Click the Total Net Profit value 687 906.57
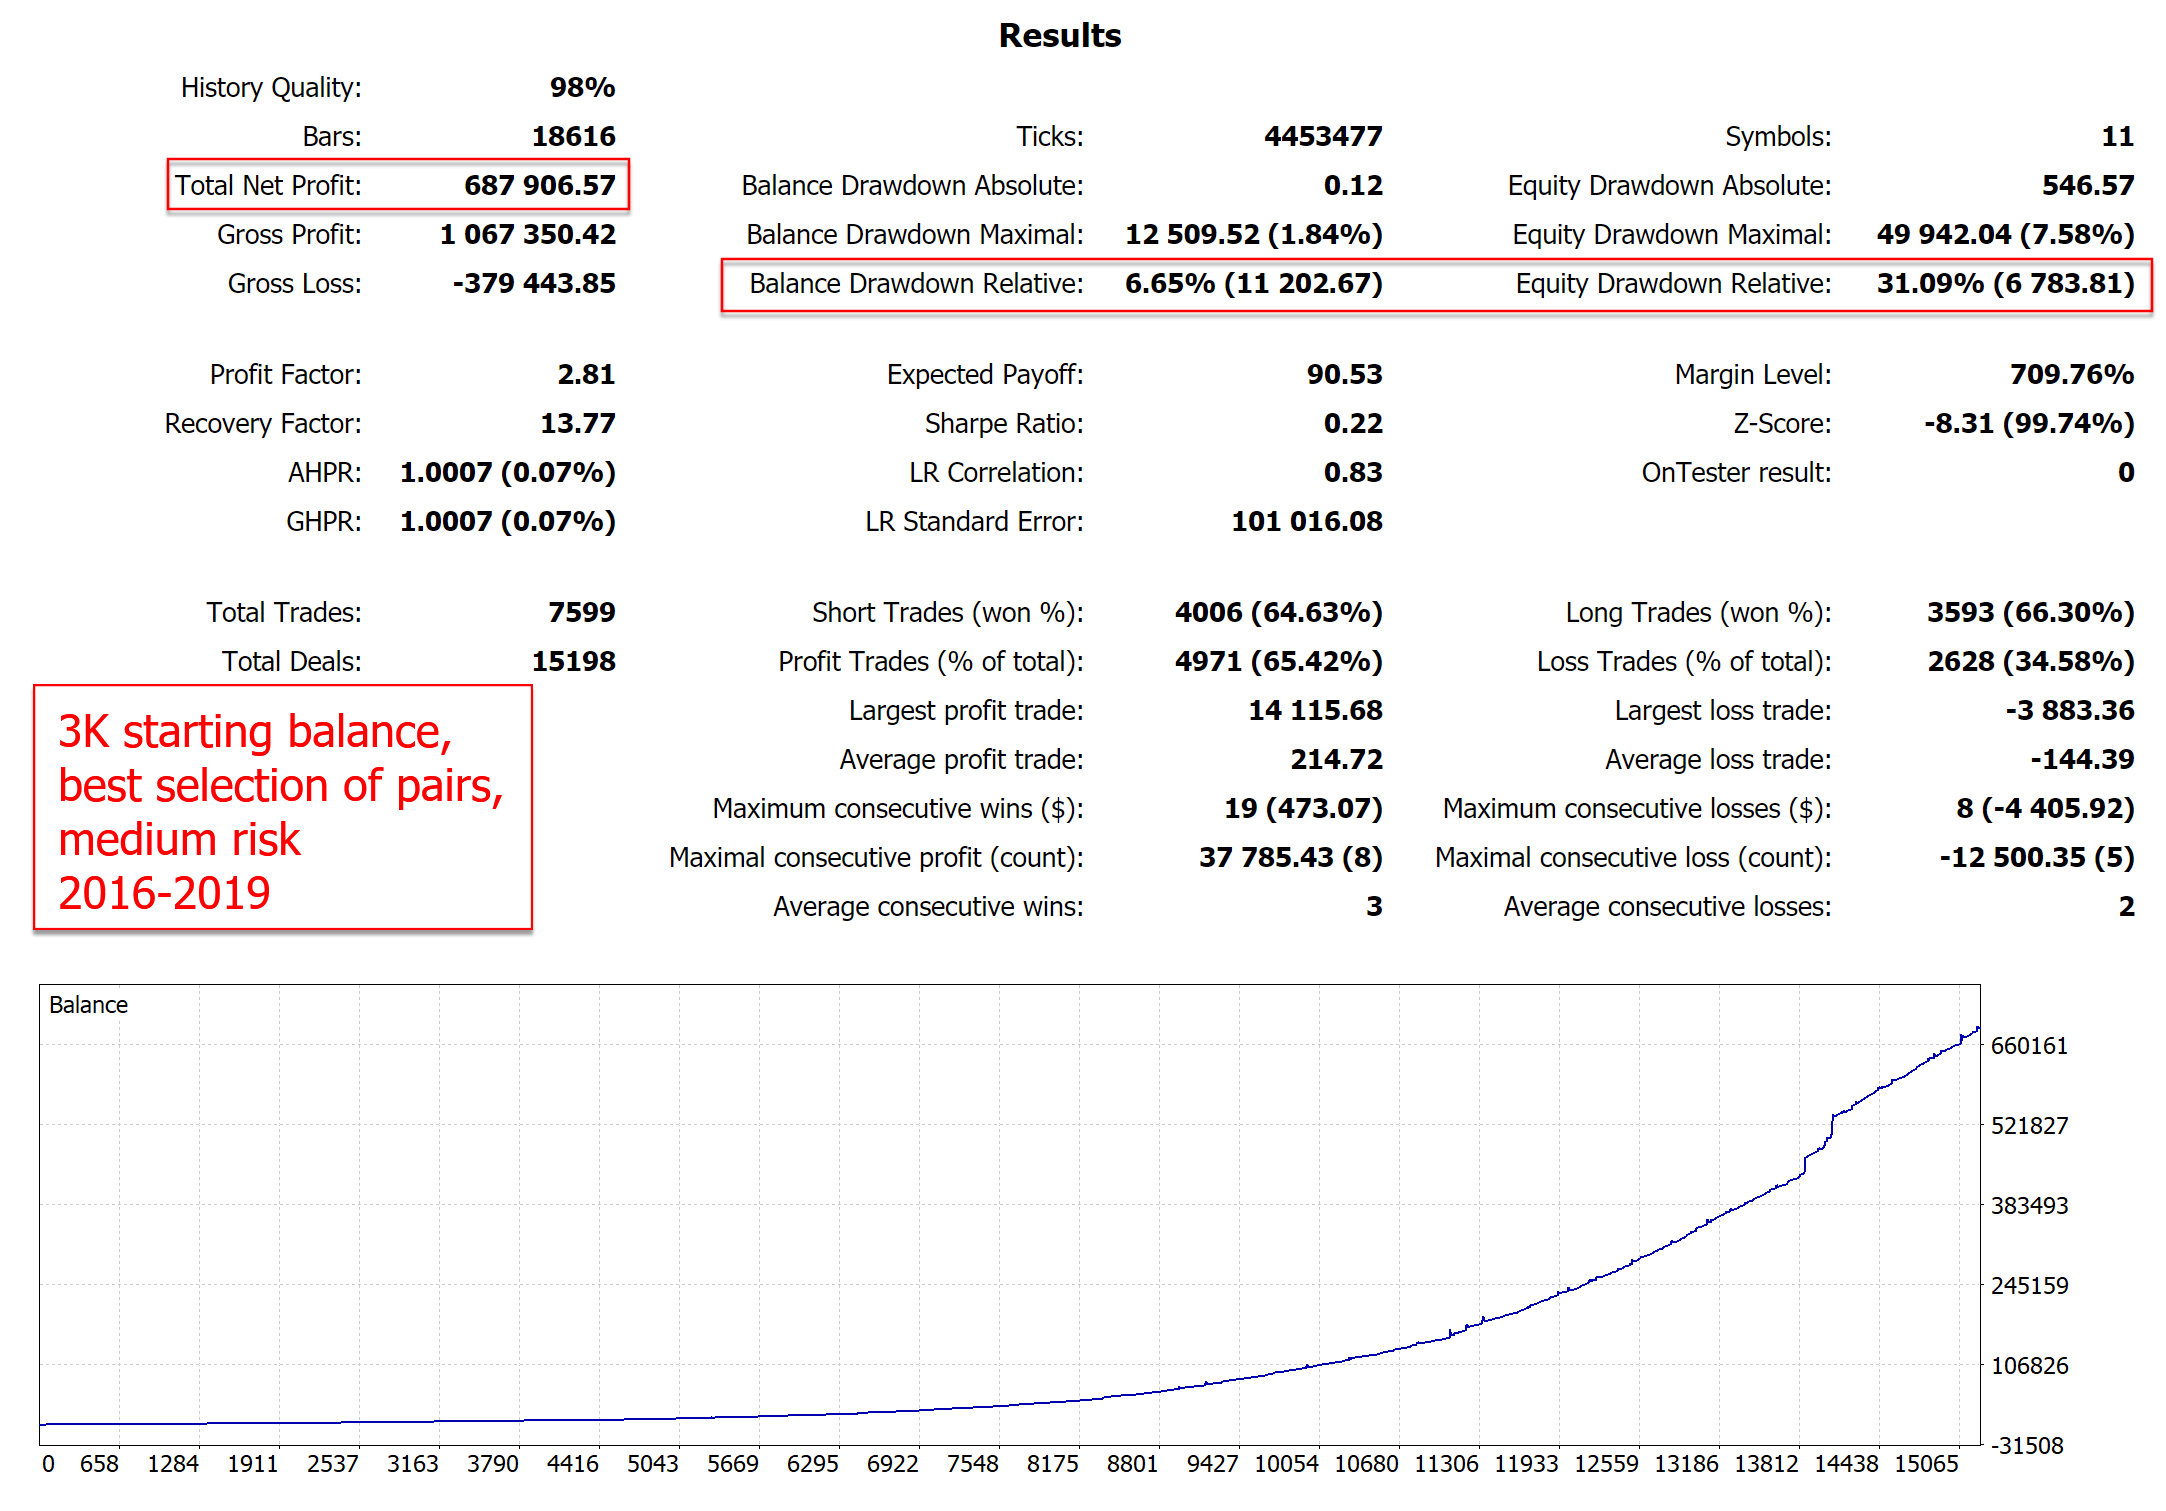The width and height of the screenshot is (2166, 1511). [x=539, y=185]
